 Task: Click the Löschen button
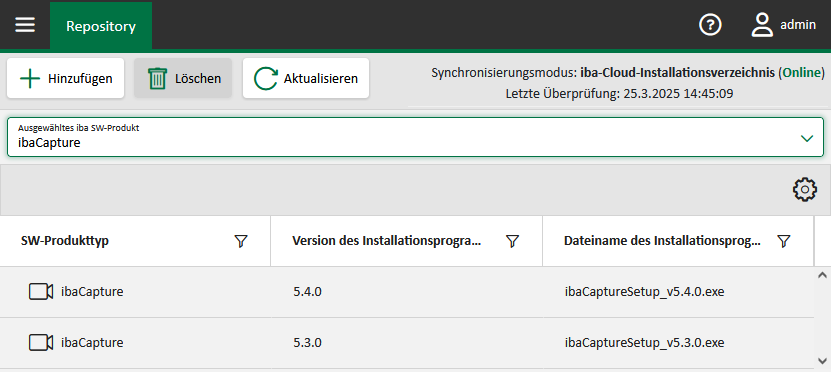coord(183,78)
